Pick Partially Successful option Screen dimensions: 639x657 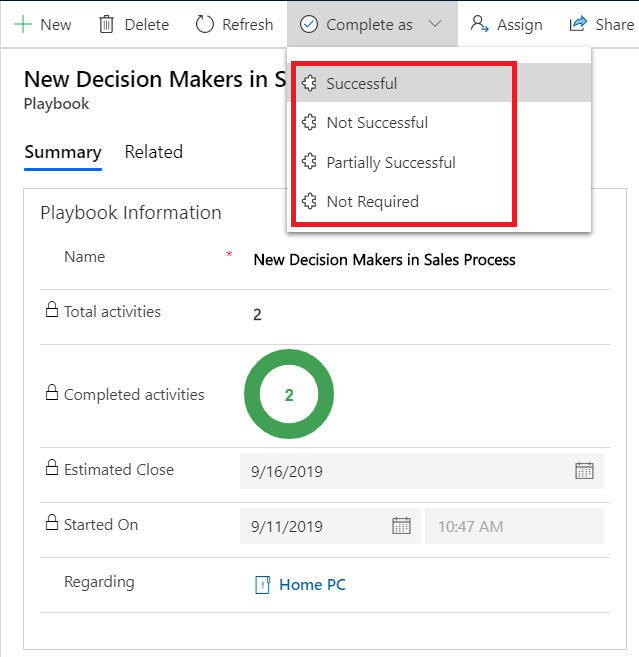390,162
